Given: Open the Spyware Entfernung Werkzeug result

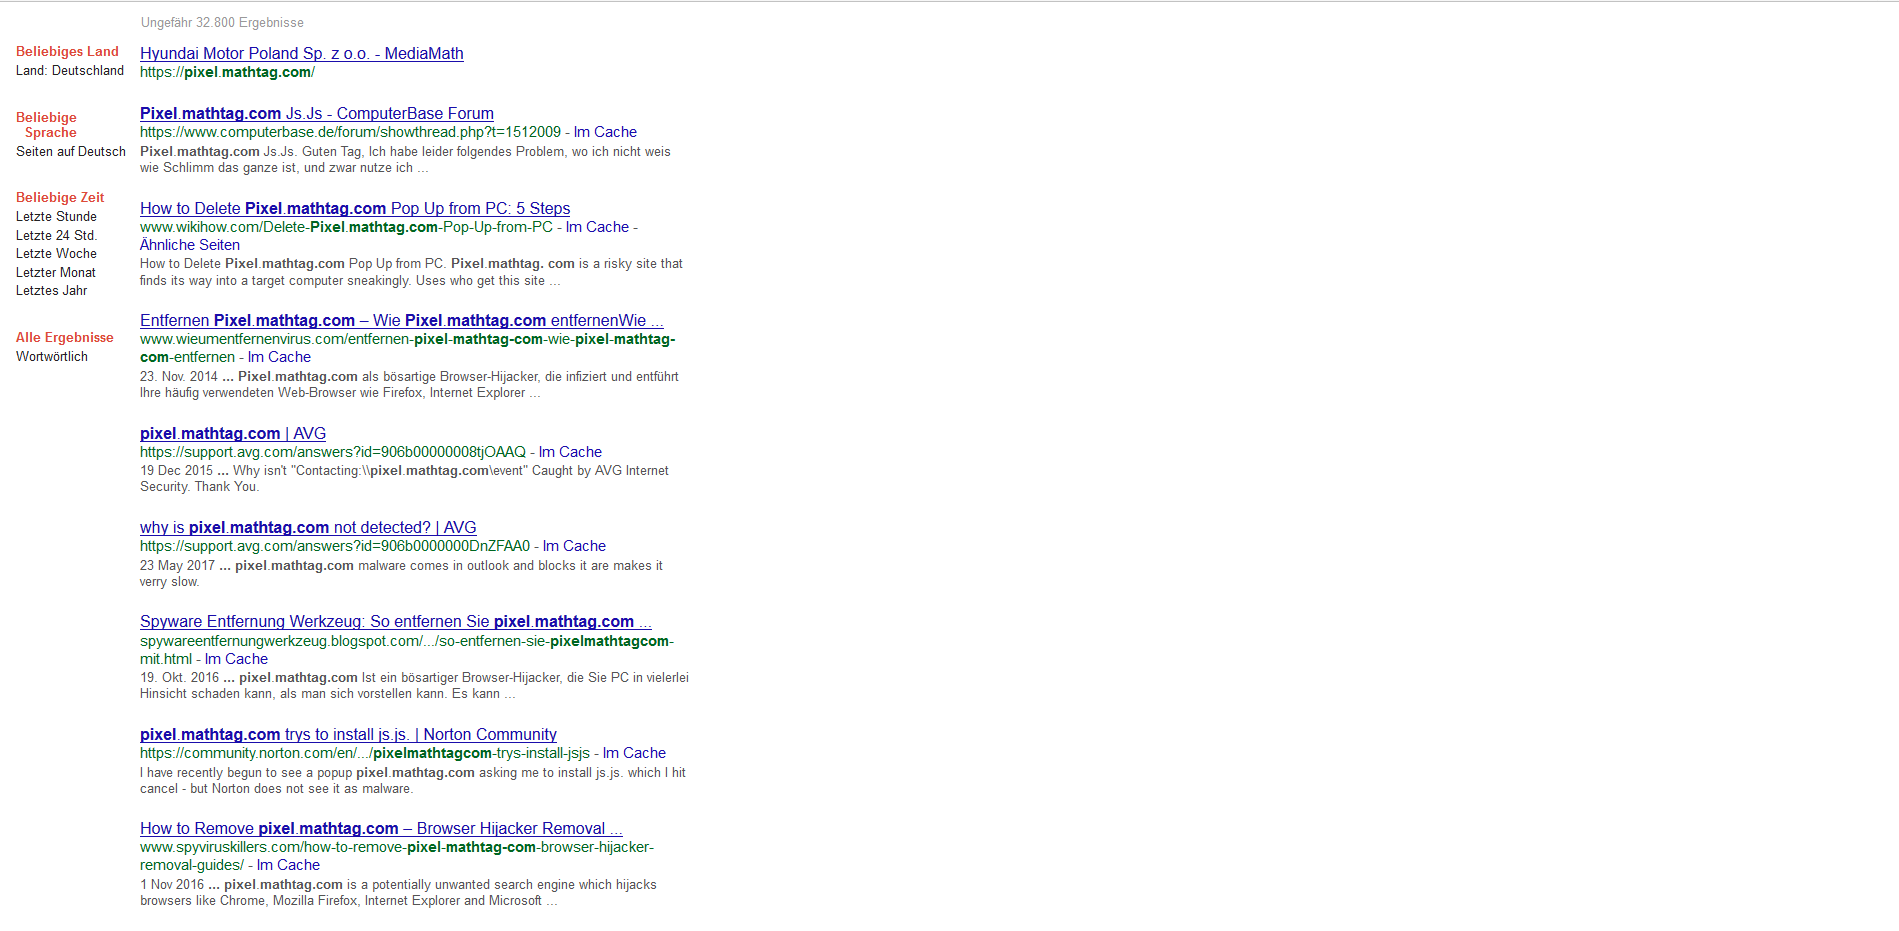Looking at the screenshot, I should coord(396,621).
